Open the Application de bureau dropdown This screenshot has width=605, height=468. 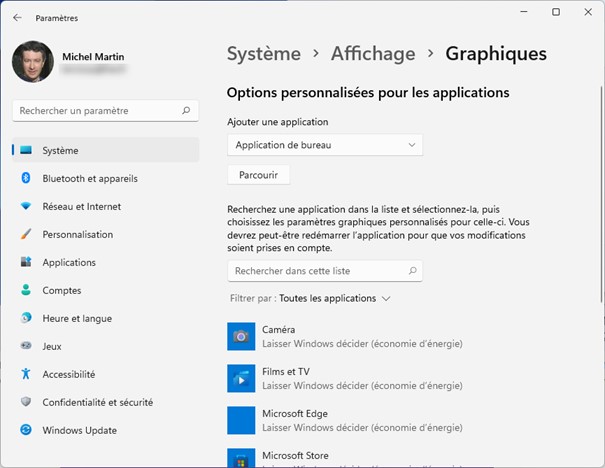[x=325, y=145]
